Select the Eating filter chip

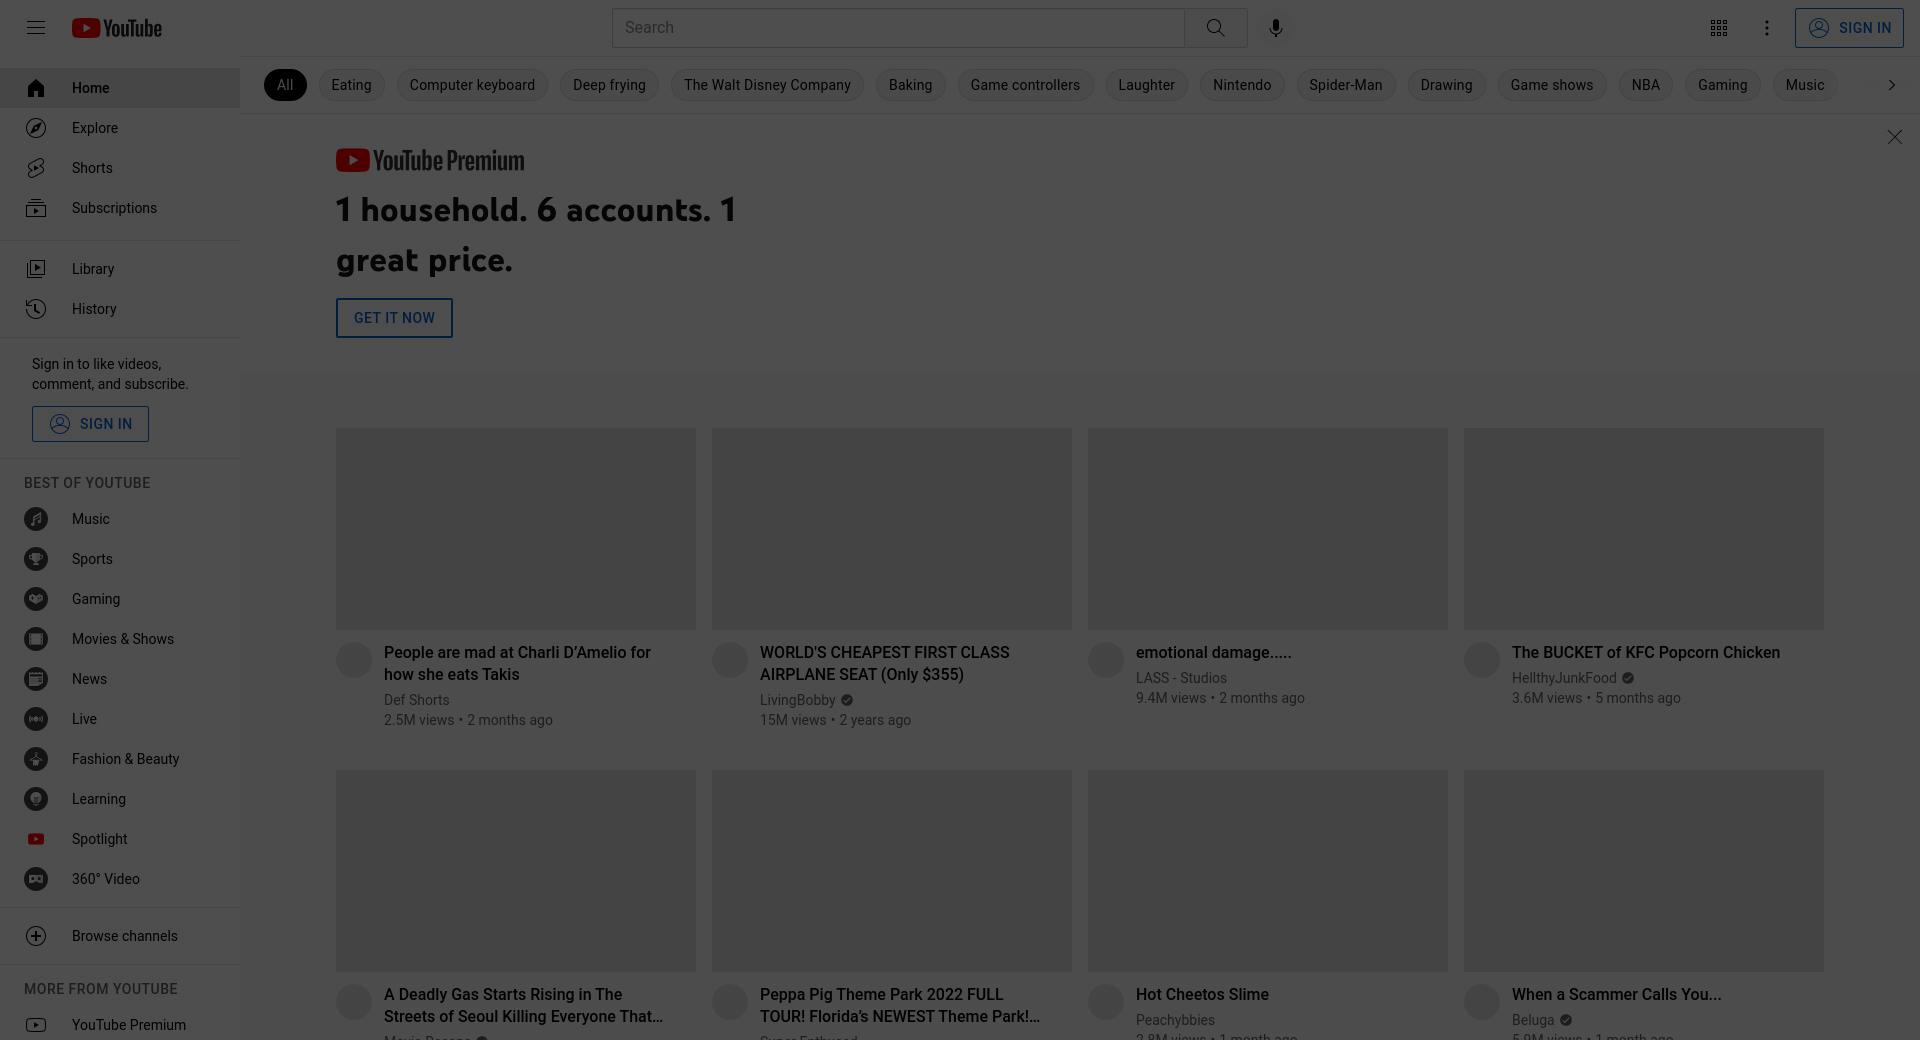[351, 85]
